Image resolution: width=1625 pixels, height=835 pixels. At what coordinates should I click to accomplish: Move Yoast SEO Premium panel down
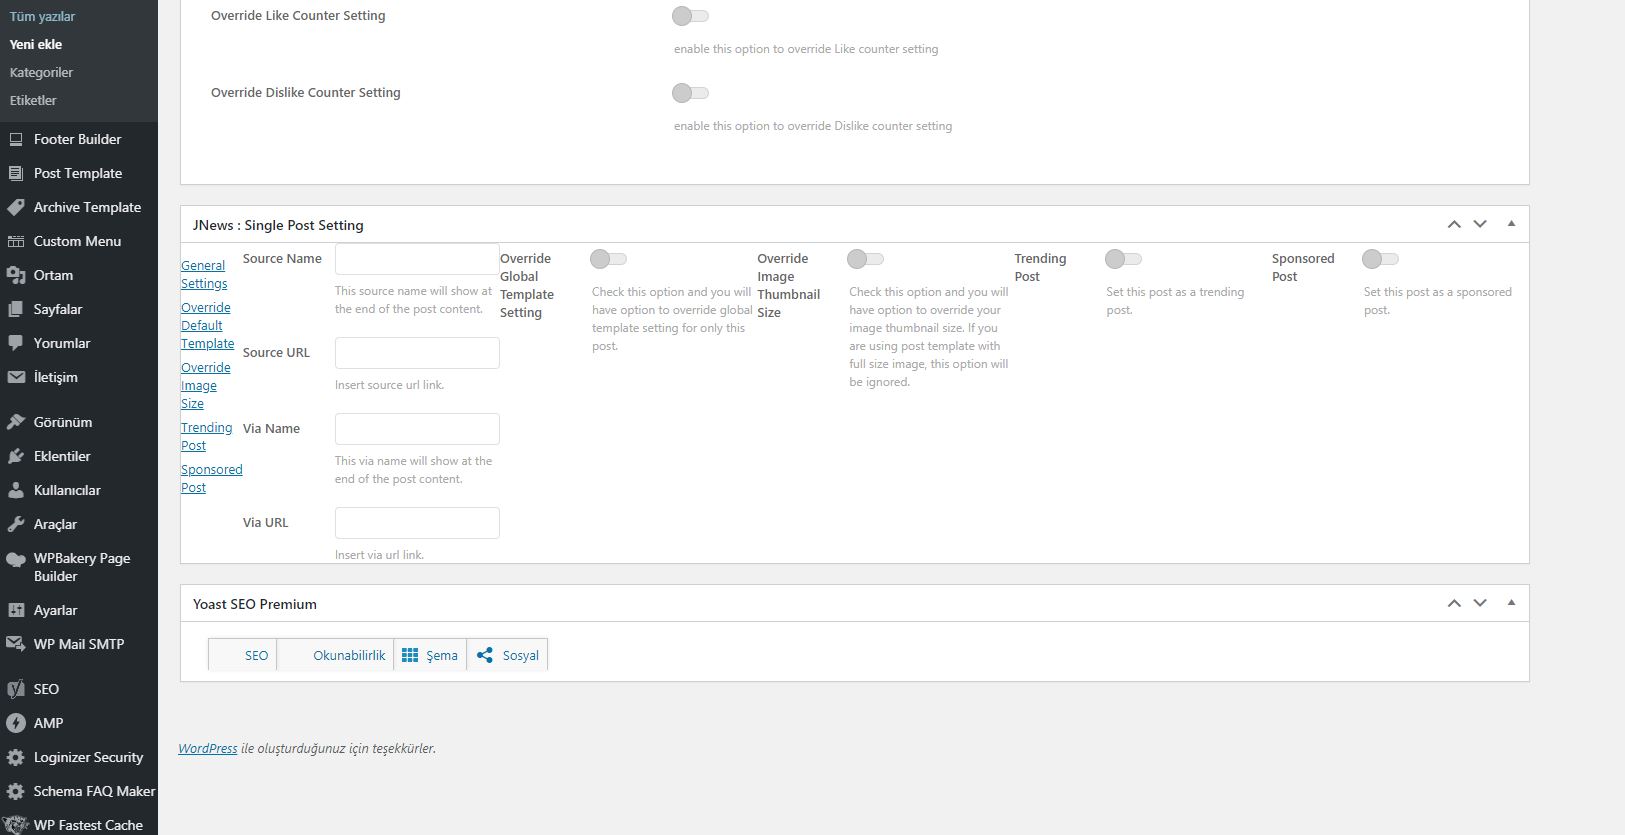tap(1480, 603)
